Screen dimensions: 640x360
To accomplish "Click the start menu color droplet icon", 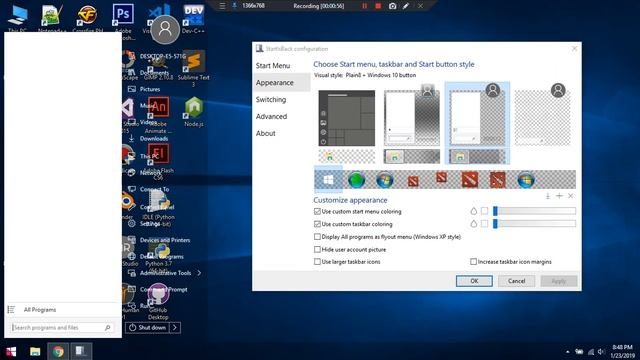I will point(473,211).
